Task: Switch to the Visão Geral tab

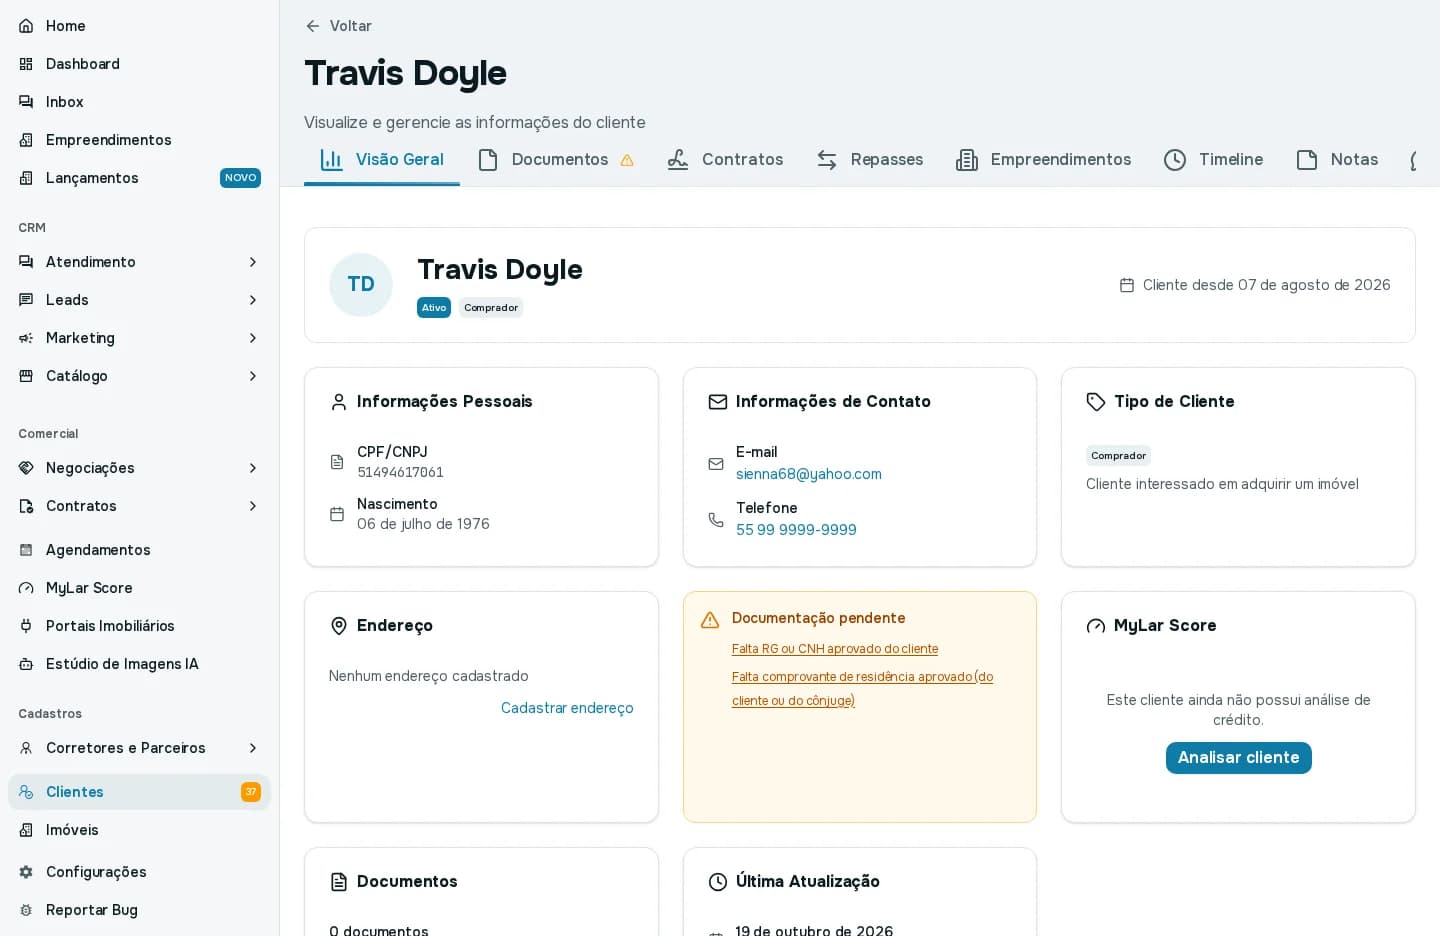Action: [382, 160]
